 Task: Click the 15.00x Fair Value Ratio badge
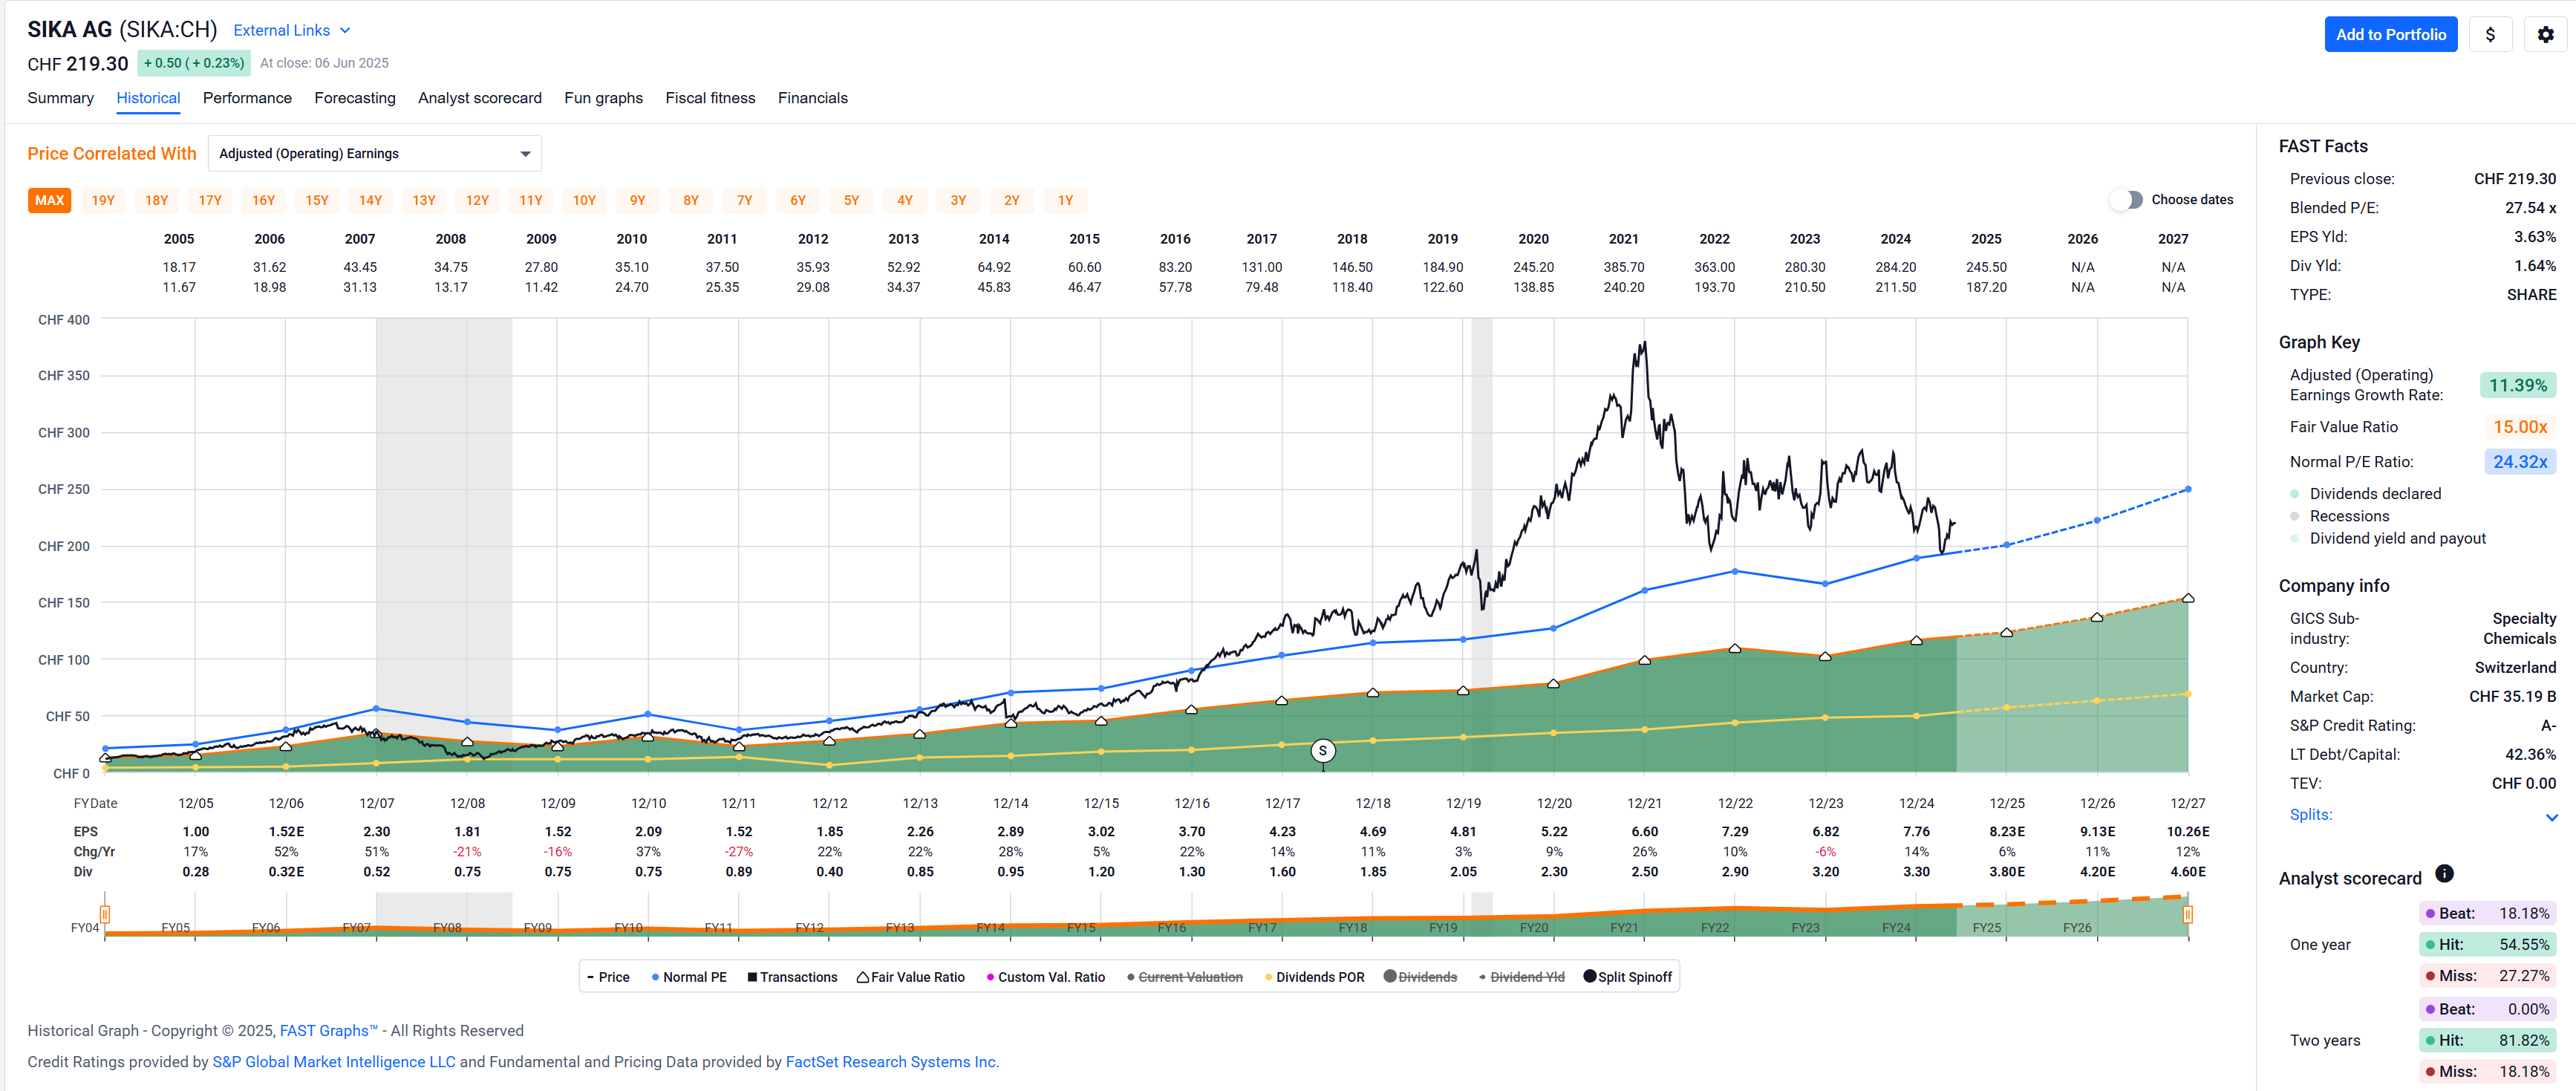tap(2519, 427)
